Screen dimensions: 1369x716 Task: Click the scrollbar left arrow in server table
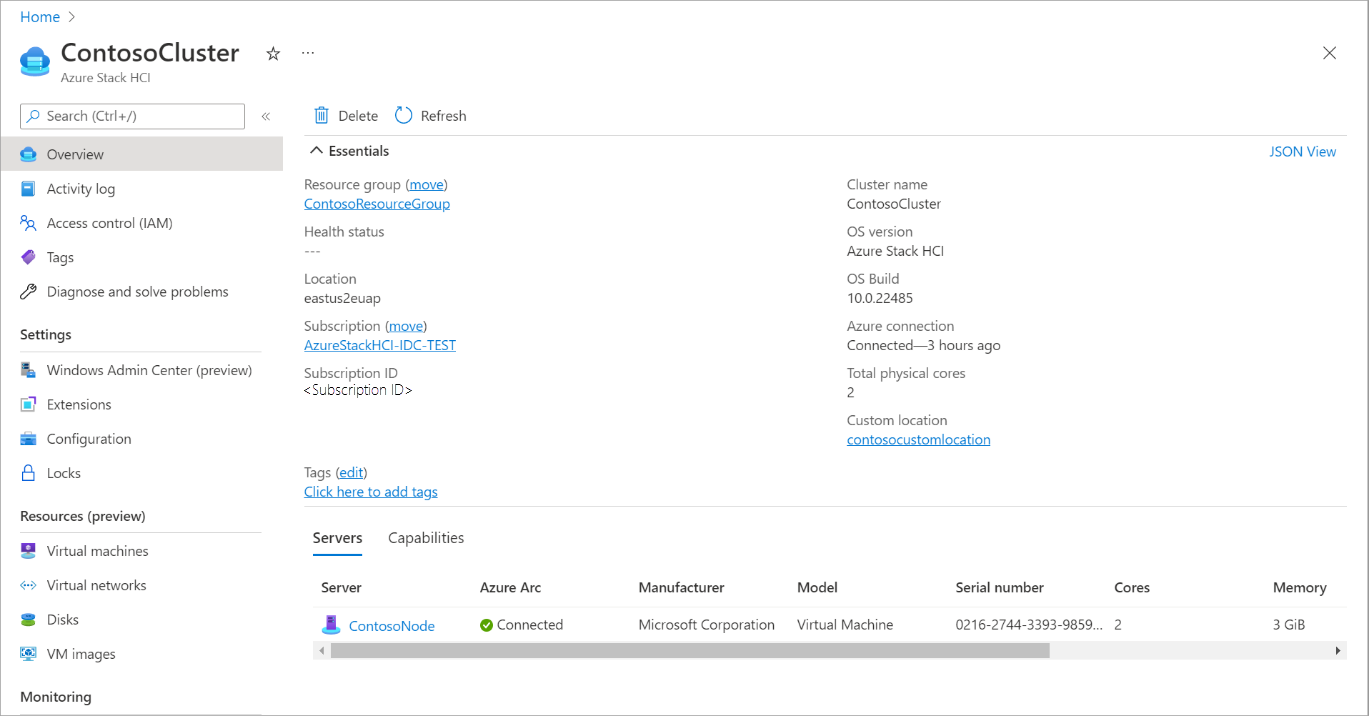[x=321, y=651]
